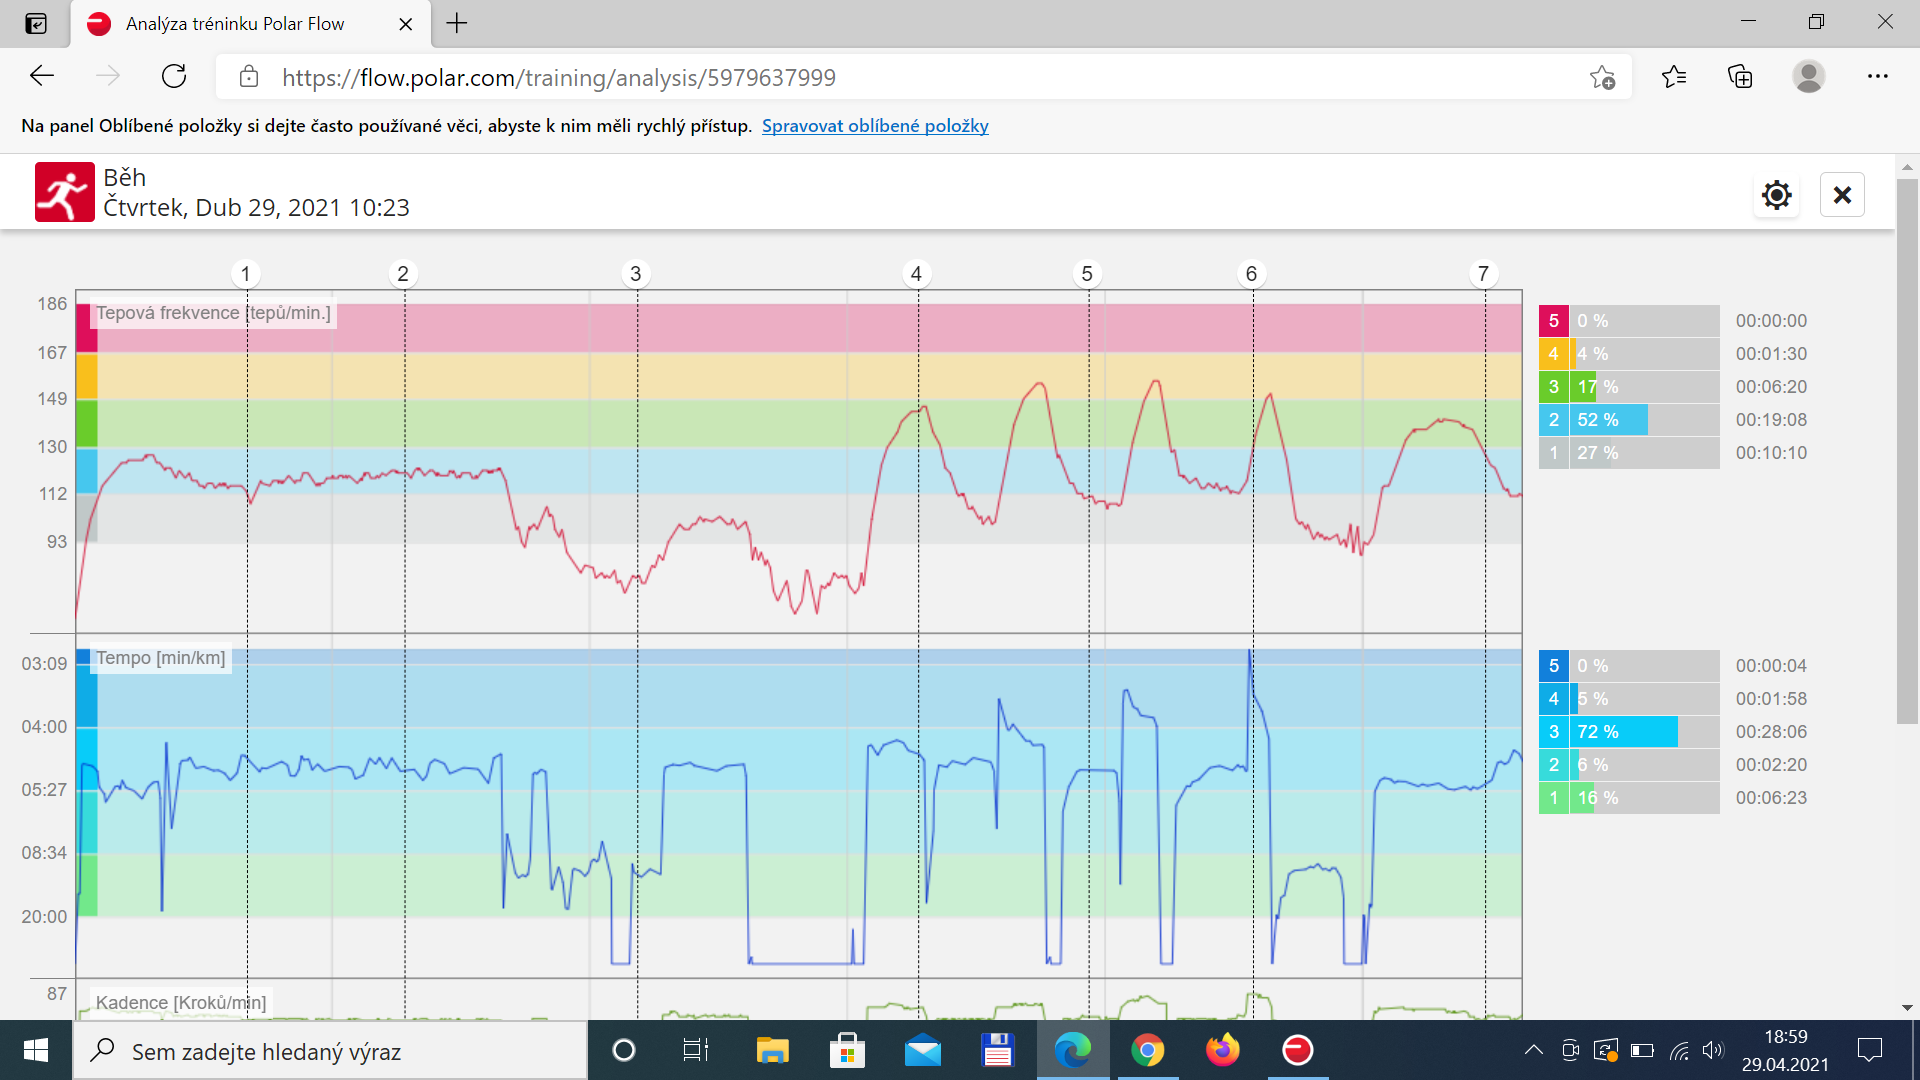This screenshot has width=1920, height=1080.
Task: Click the heart rate zone 2 time 00:19:08
Action: click(1771, 420)
